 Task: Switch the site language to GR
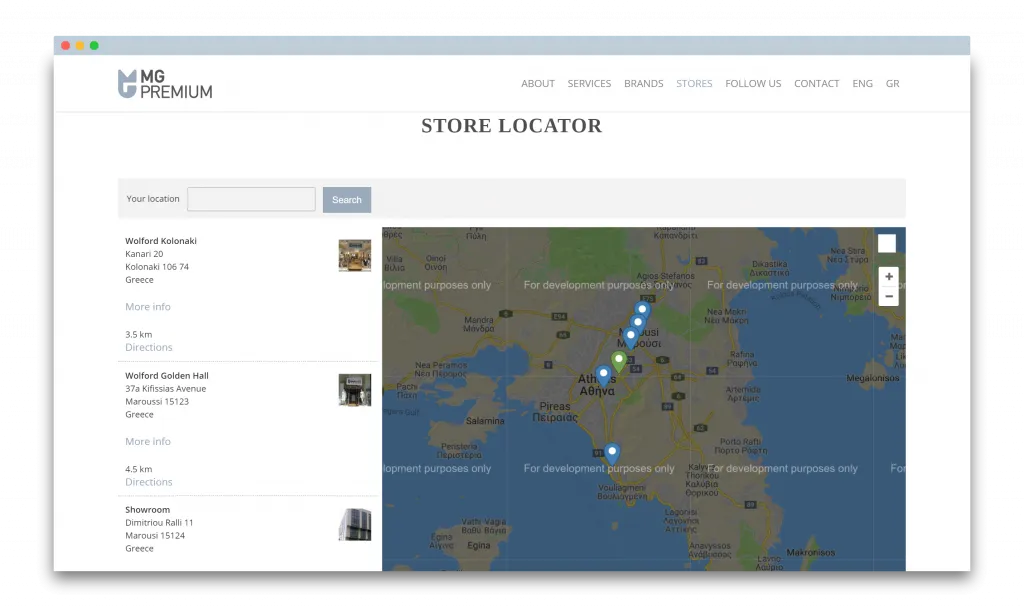point(892,84)
